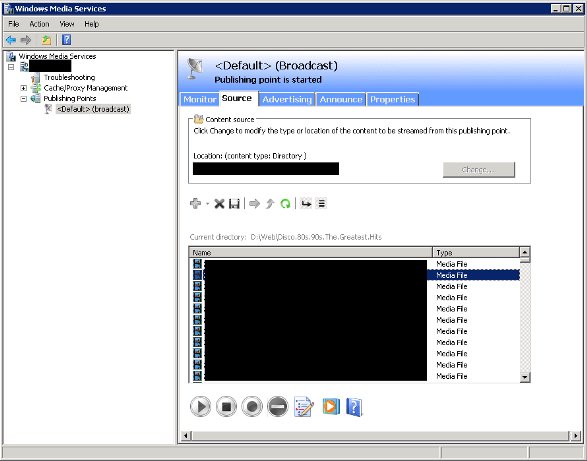The width and height of the screenshot is (587, 461).
Task: Click the redacted Location path field
Action: click(266, 169)
